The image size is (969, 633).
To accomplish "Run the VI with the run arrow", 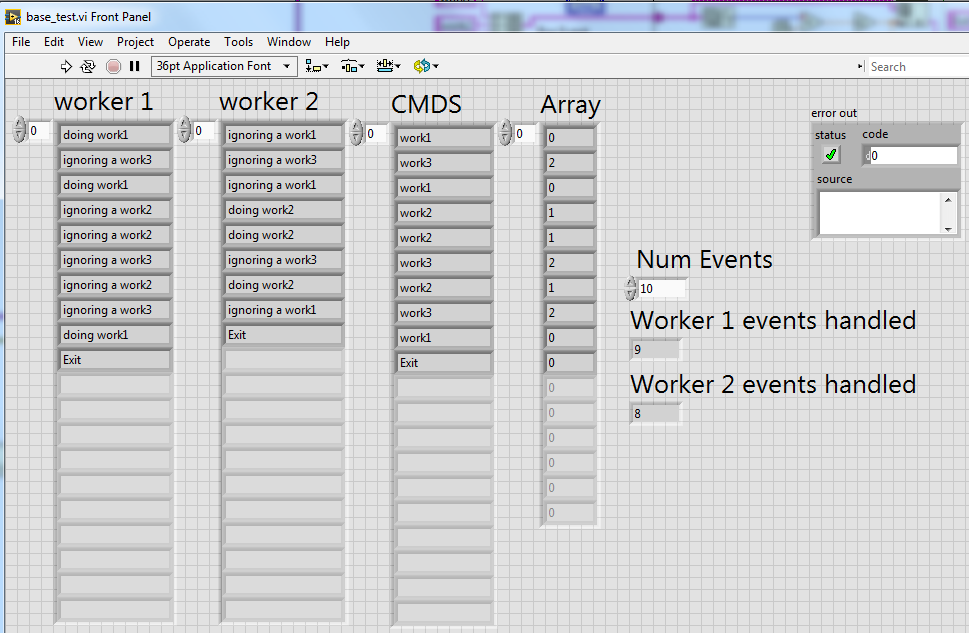I will 67,66.
